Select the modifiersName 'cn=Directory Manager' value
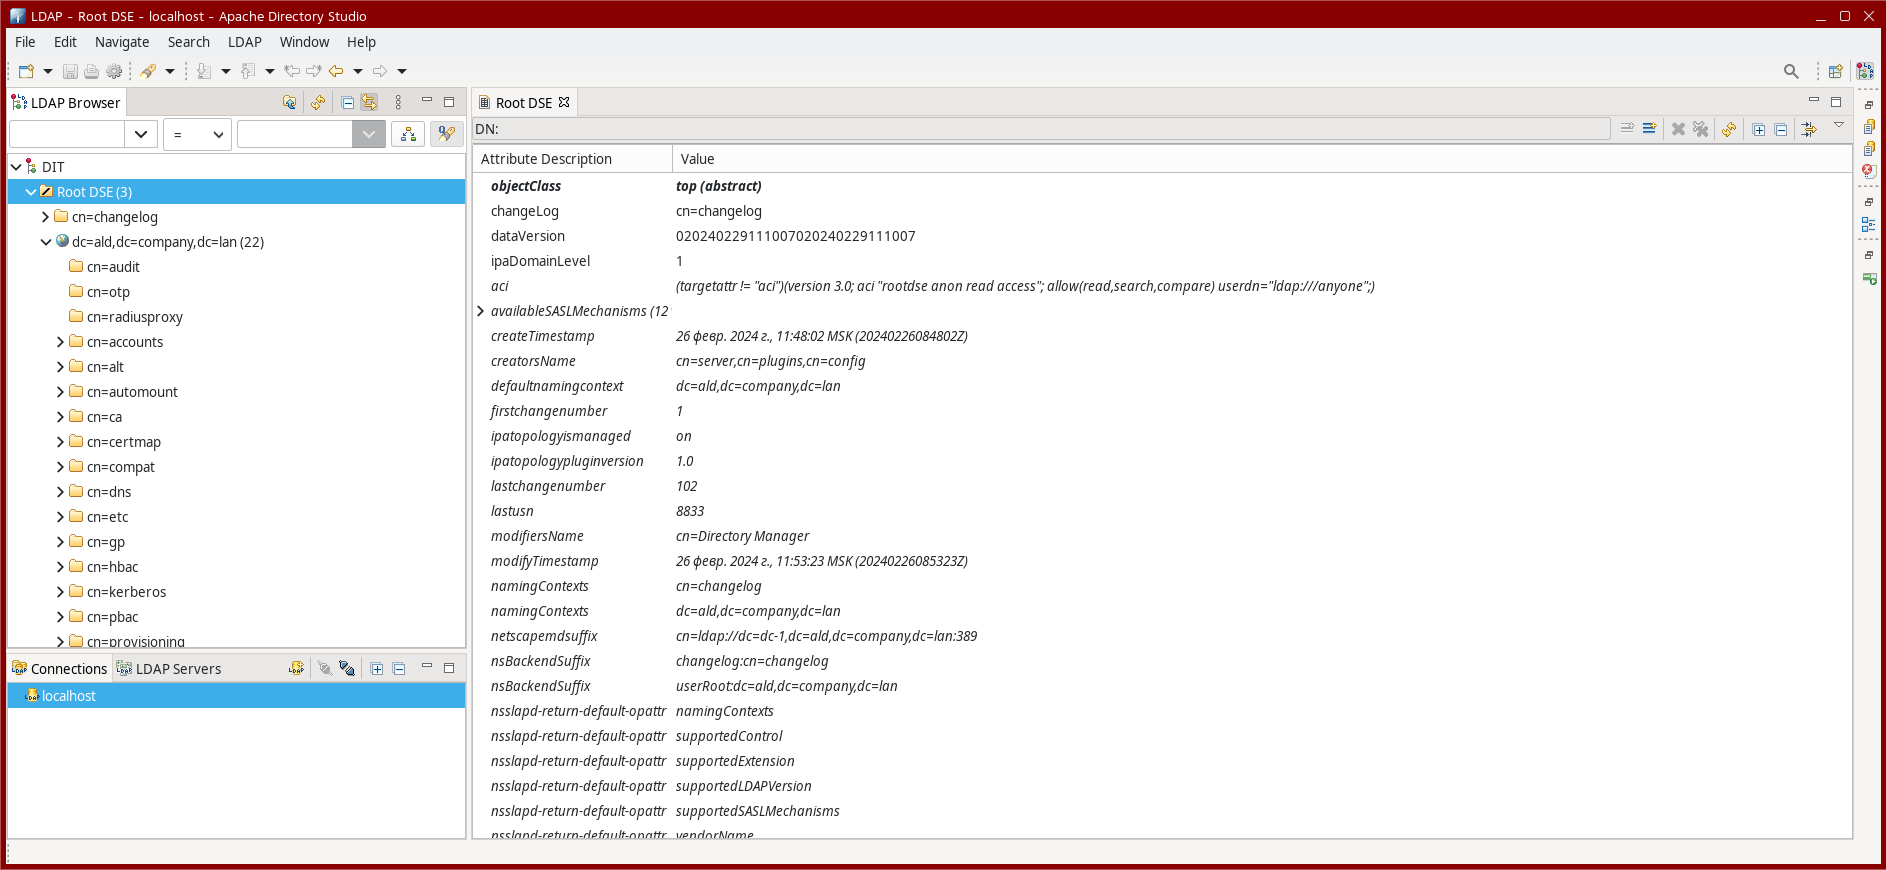Screen dimensions: 1886x870 742,536
